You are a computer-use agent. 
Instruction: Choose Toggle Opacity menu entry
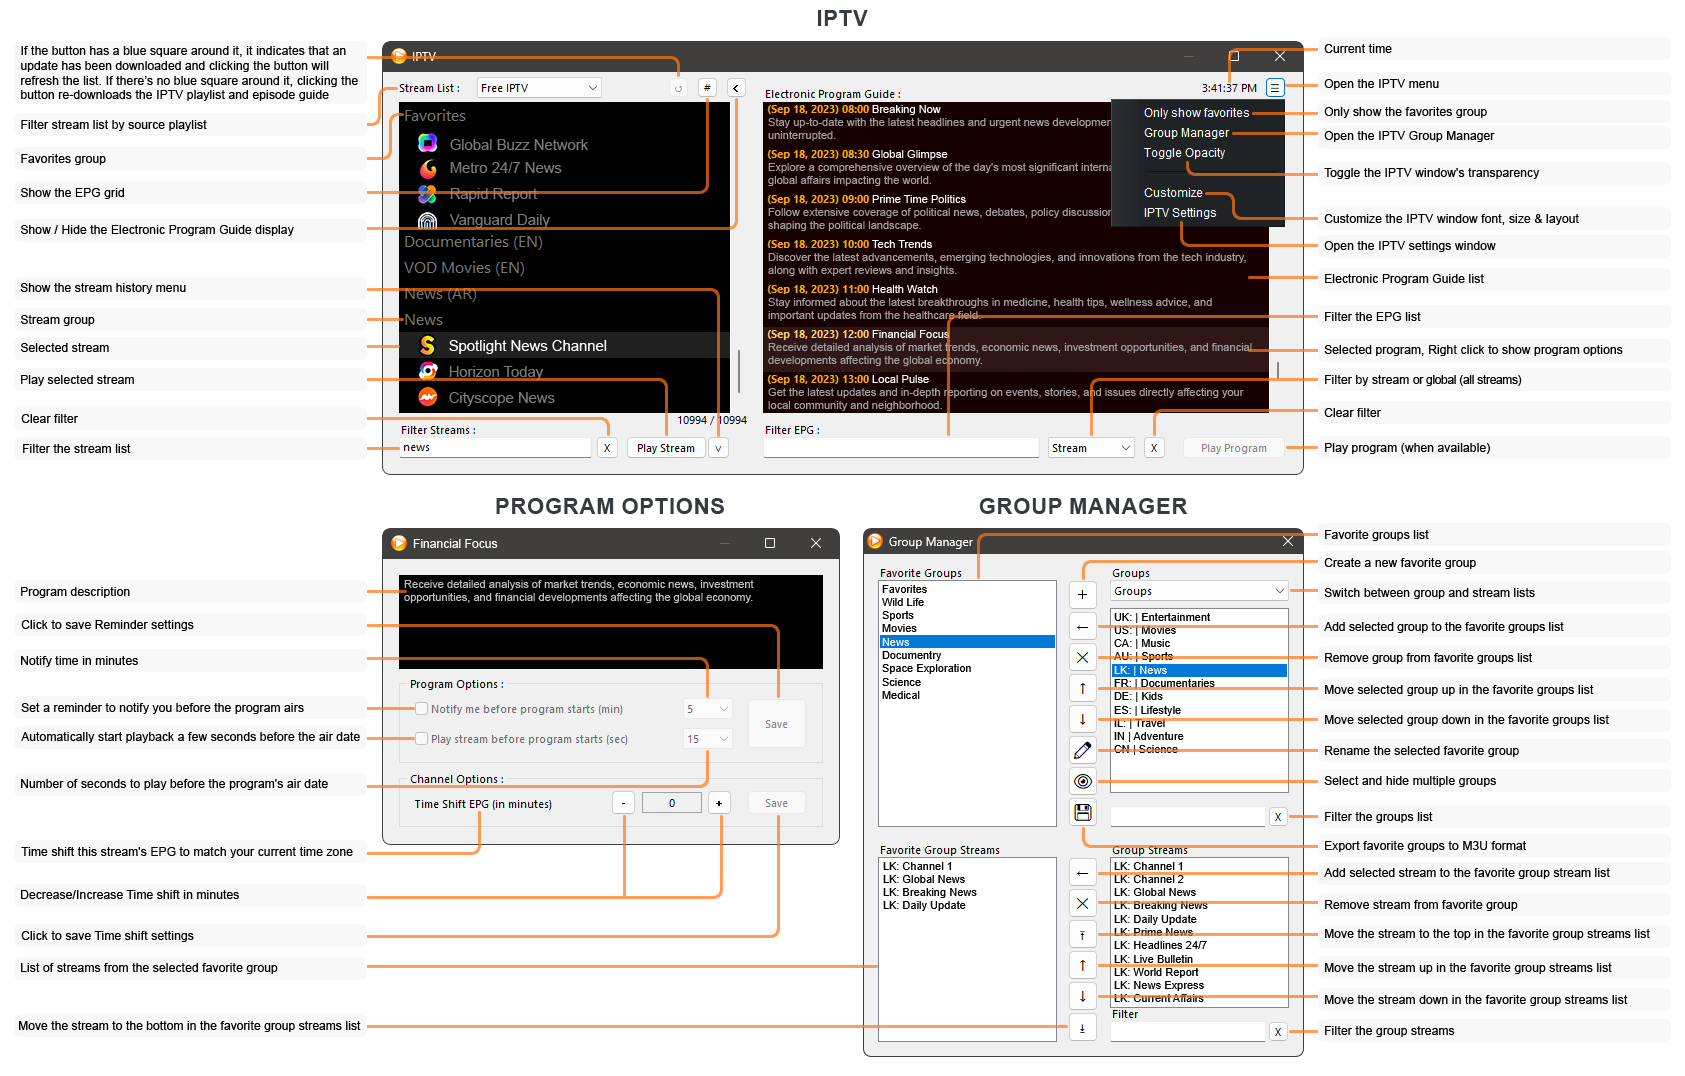tap(1184, 153)
